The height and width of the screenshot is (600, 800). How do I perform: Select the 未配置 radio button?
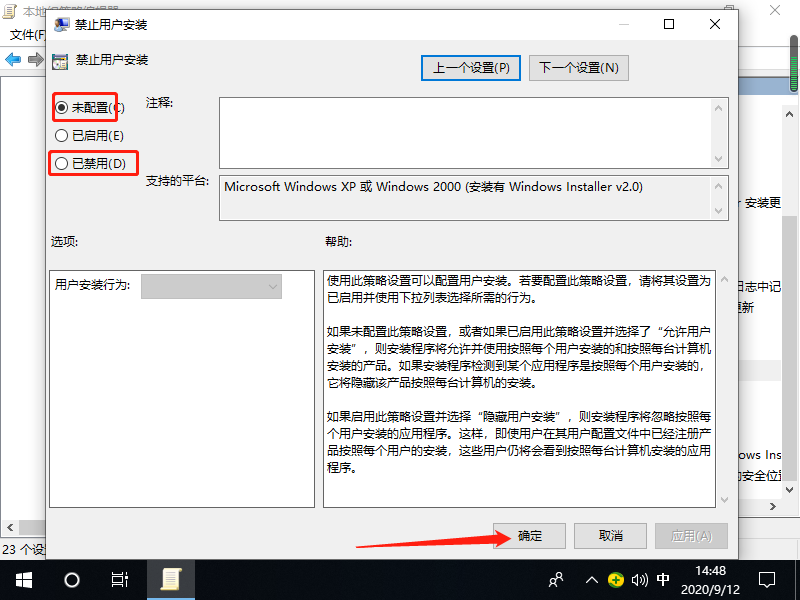coord(62,106)
